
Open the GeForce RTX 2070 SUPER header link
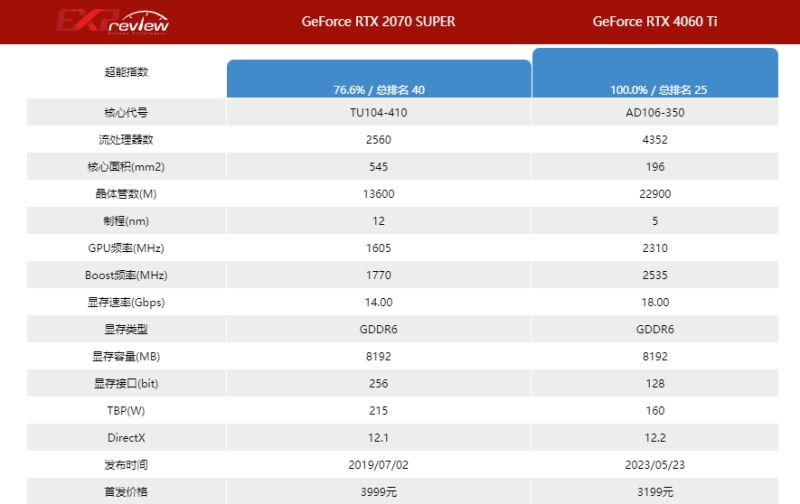(x=378, y=21)
